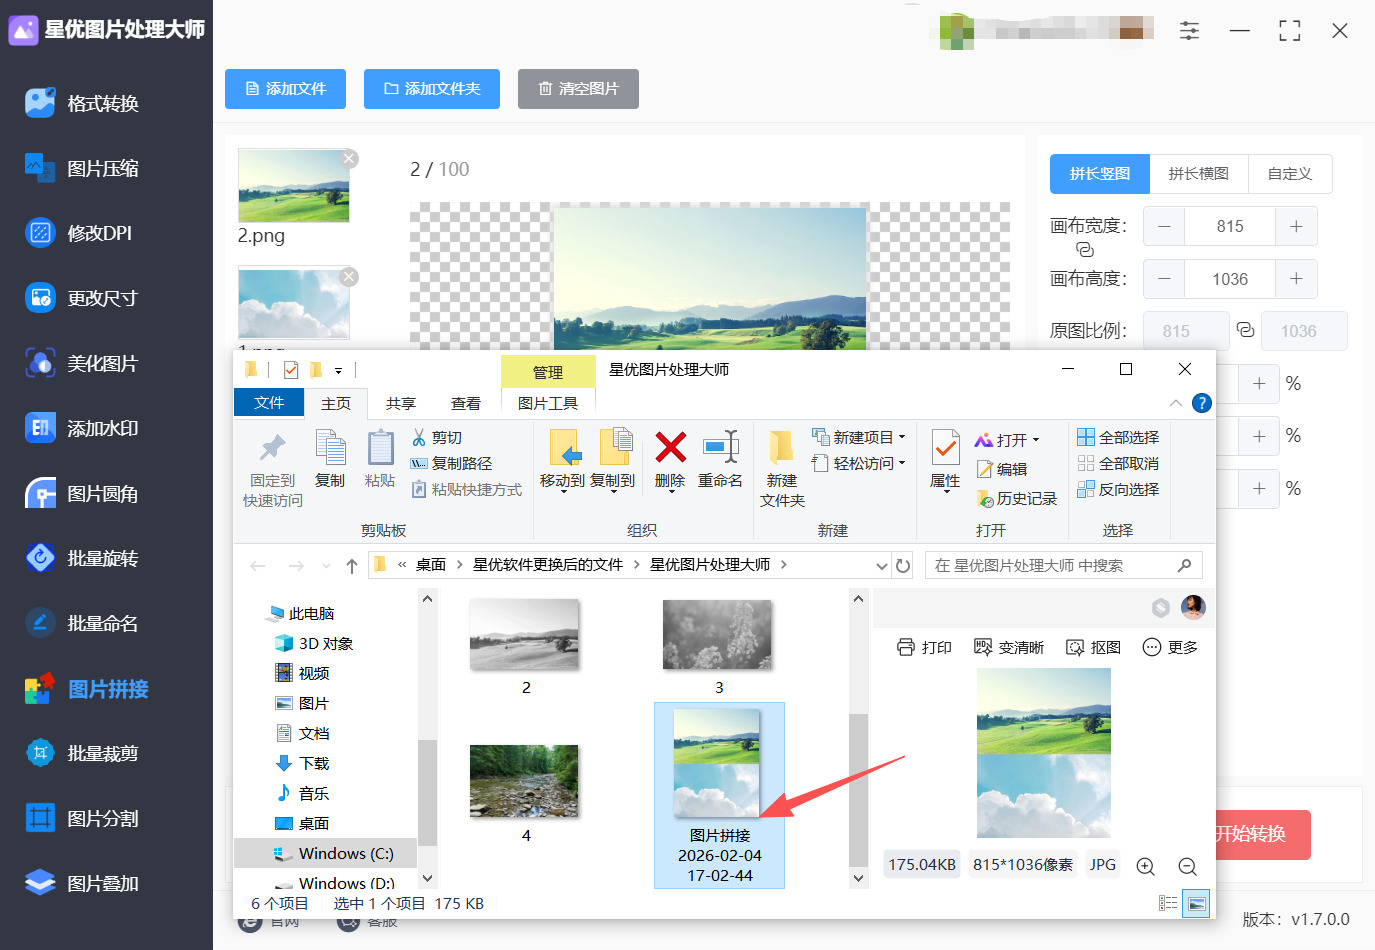Switch Explorer to details list view

[1168, 903]
